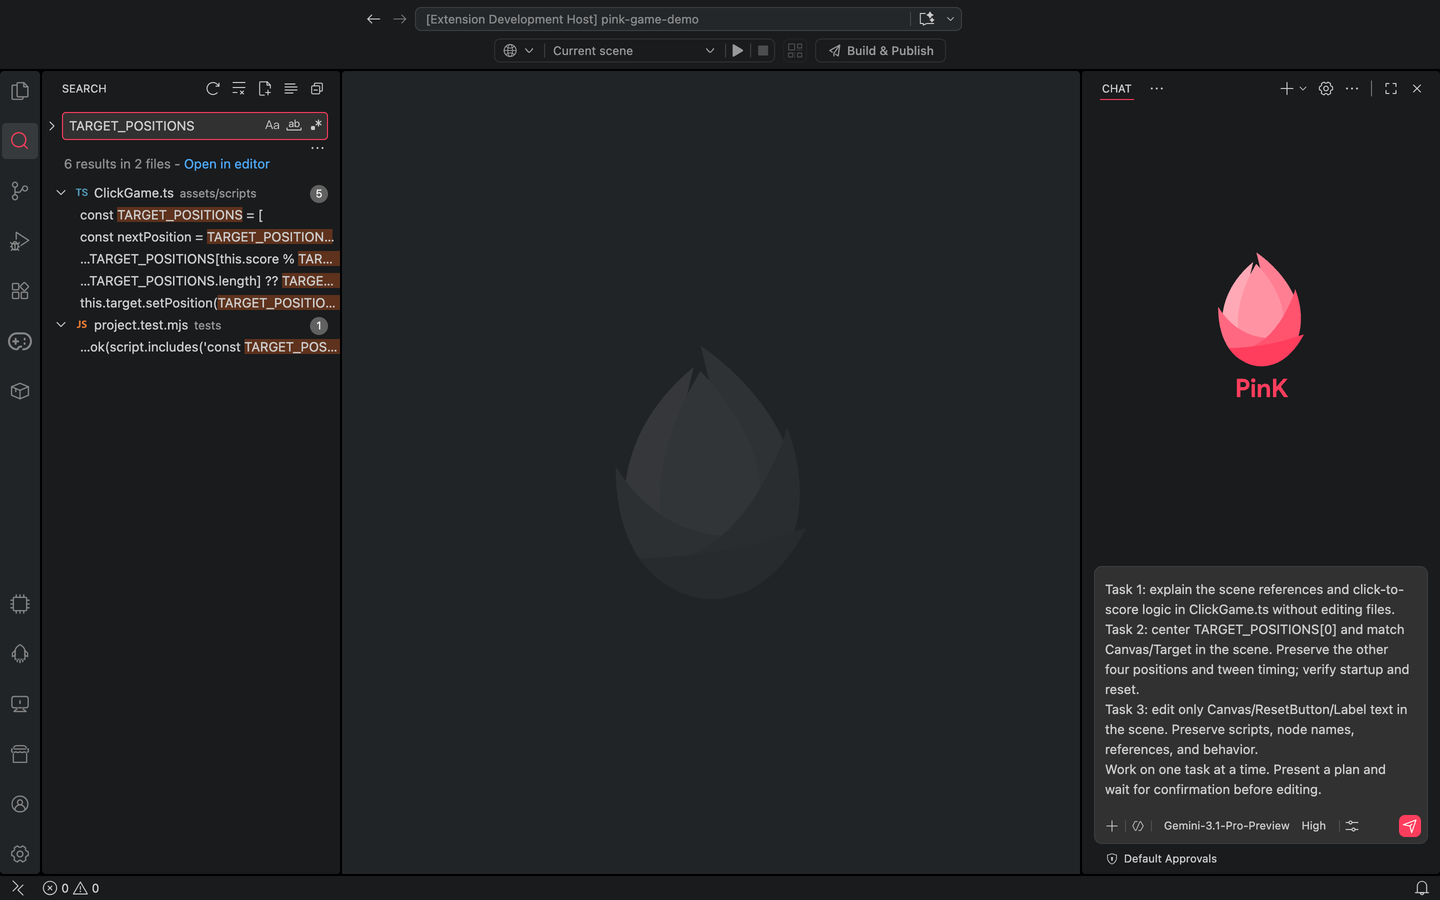Send the chat message
Viewport: 1440px width, 900px height.
pos(1410,826)
